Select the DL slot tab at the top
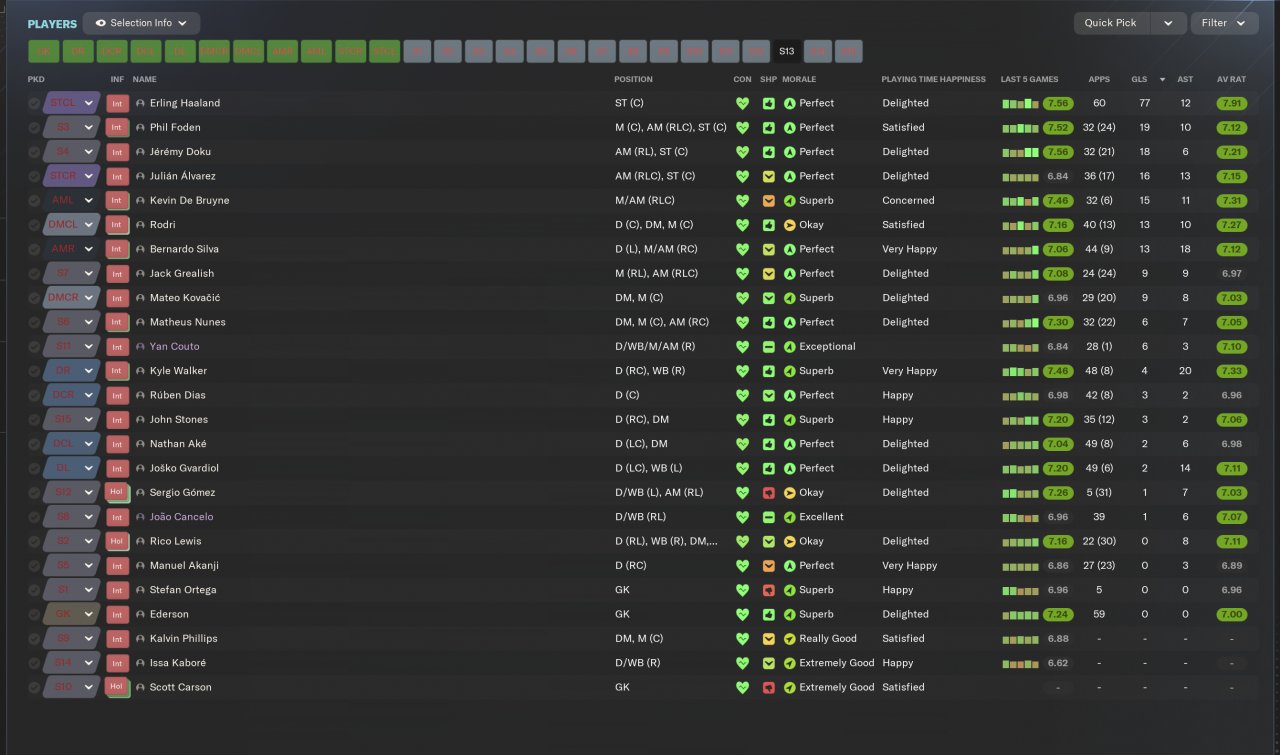 [x=180, y=51]
